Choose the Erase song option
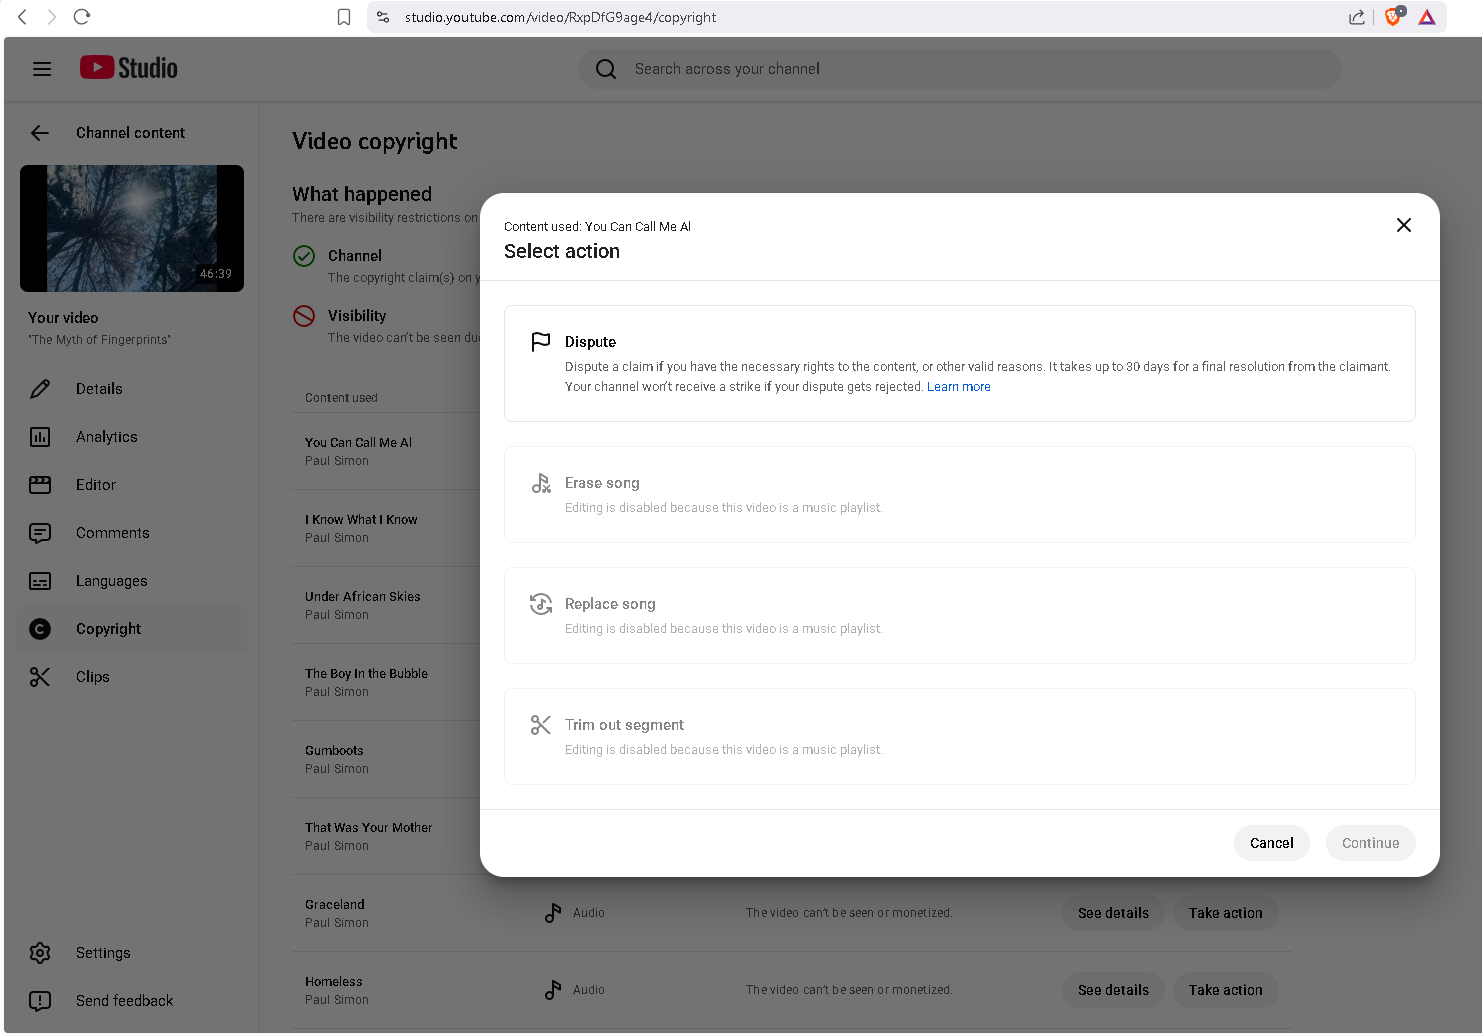Image resolution: width=1482 pixels, height=1036 pixels. coord(959,495)
